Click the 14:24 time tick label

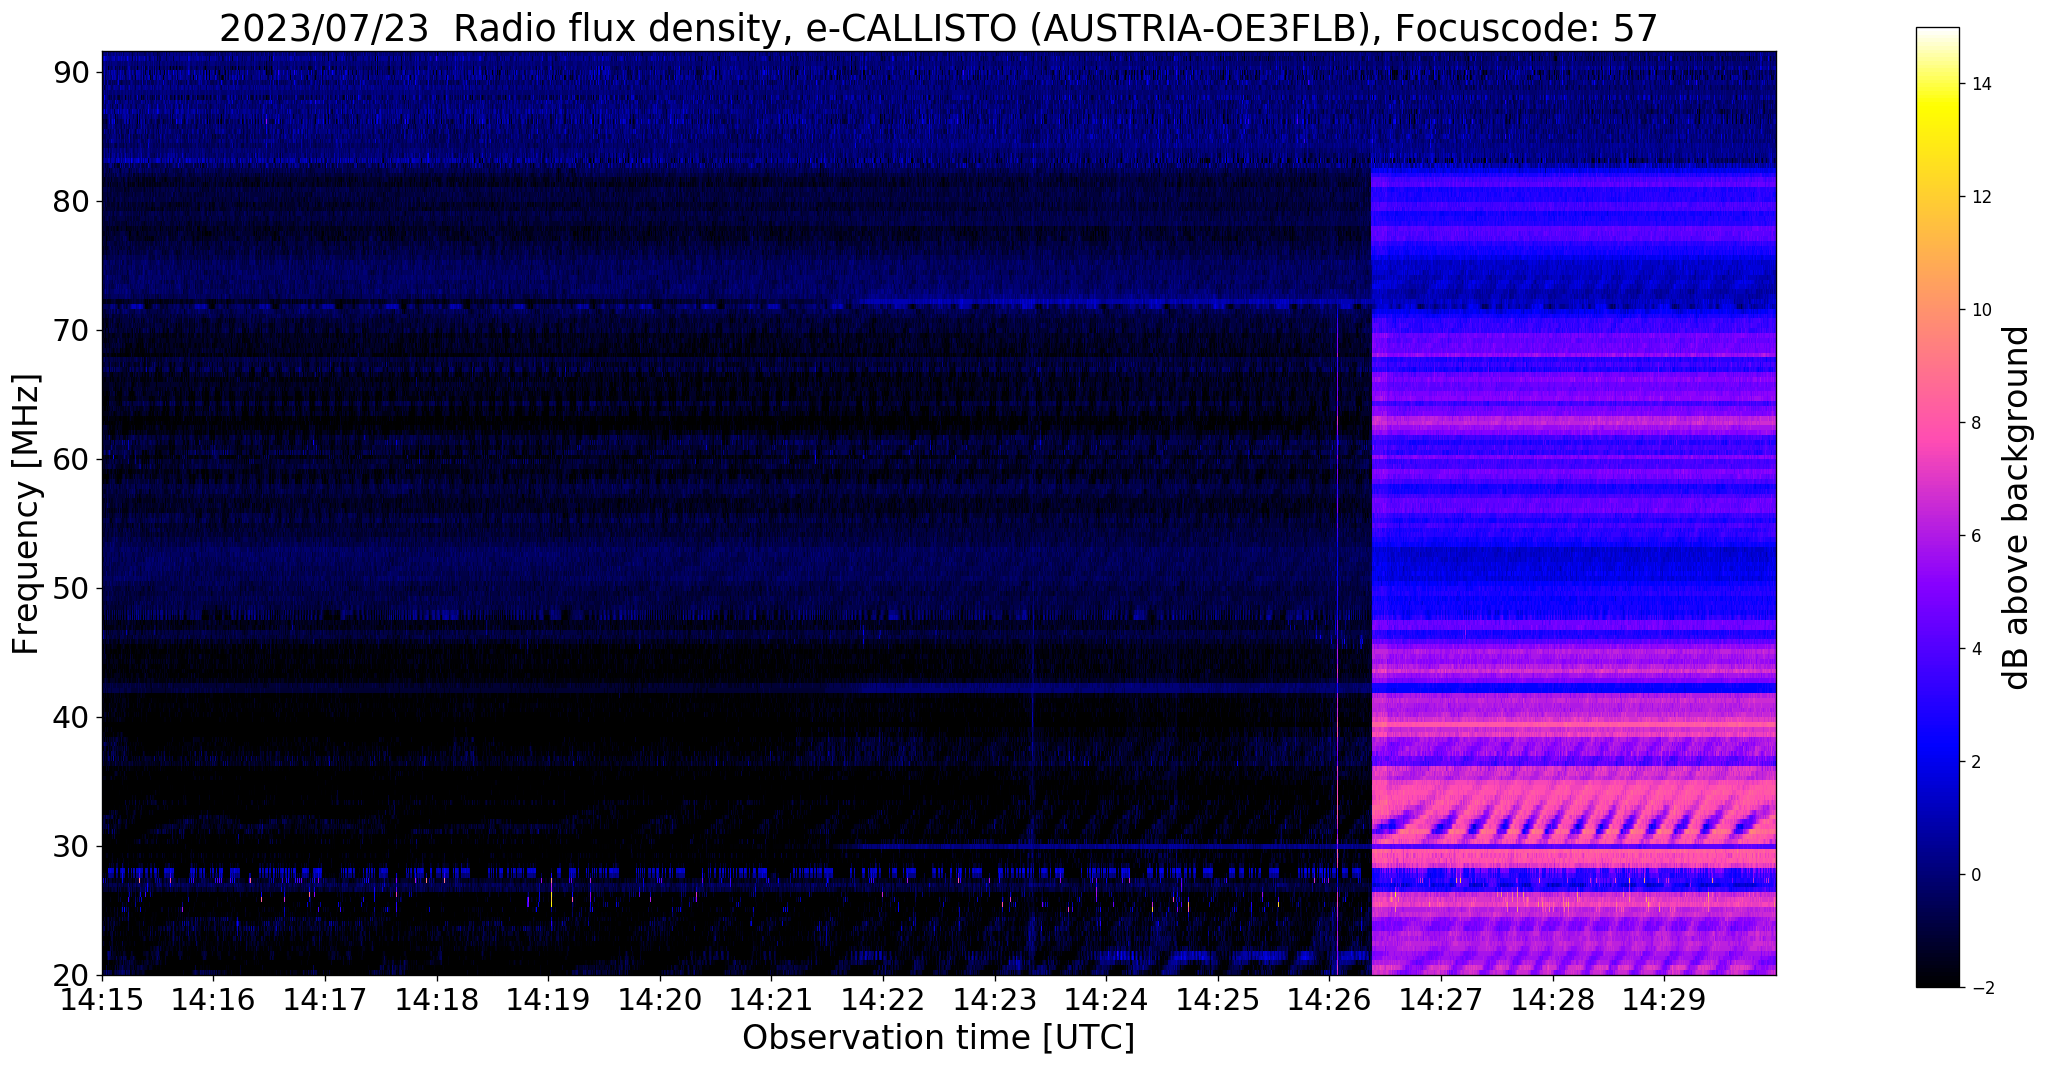click(1106, 999)
